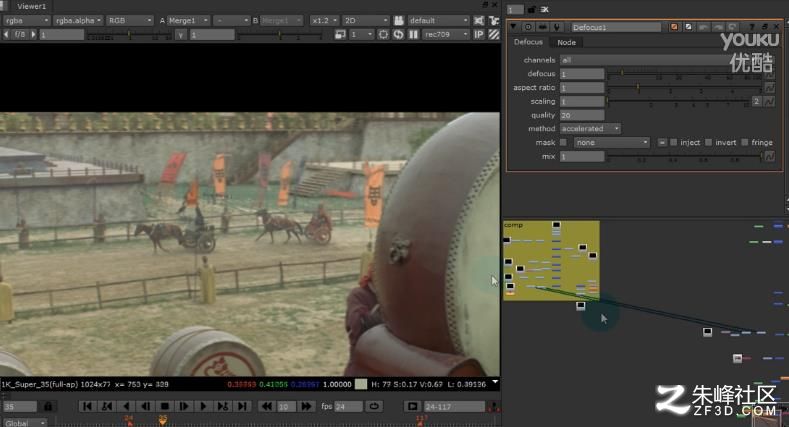Click the Defocus1 node name field
789x427 pixels.
(615, 27)
